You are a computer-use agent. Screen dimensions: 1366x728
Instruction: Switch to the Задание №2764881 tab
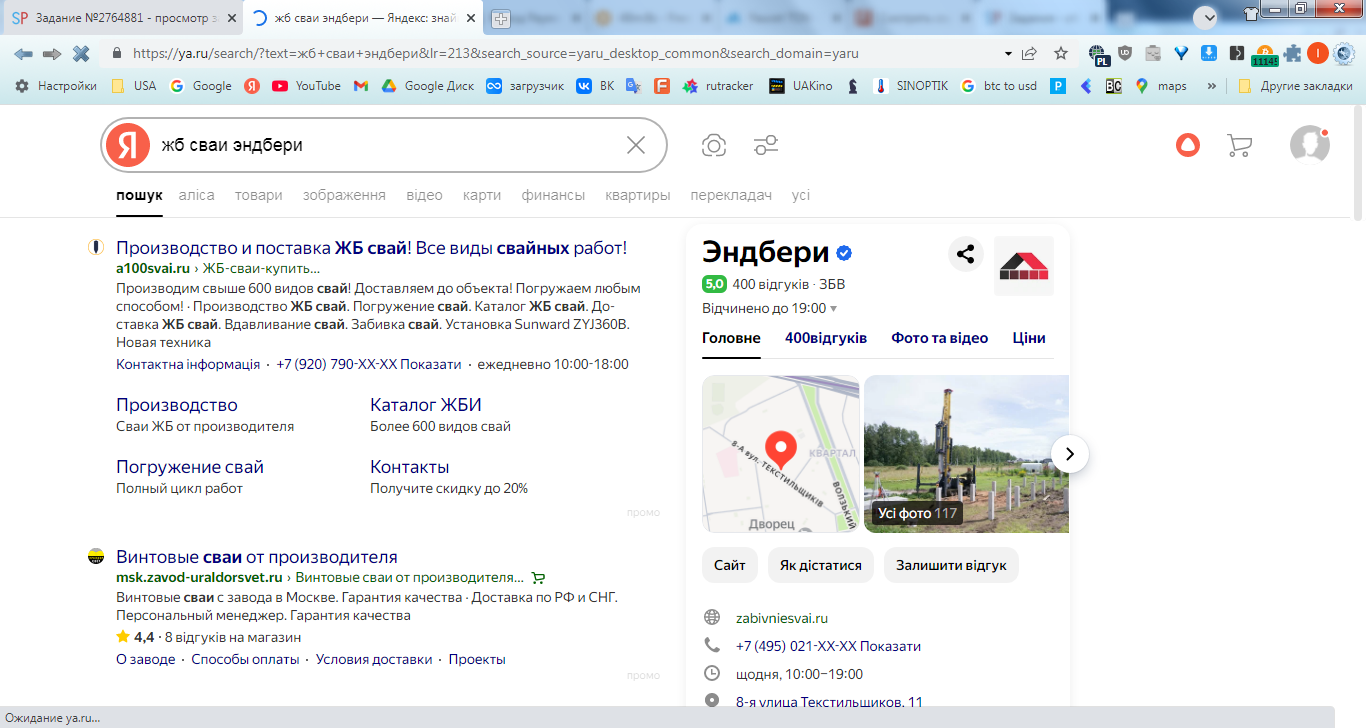[x=122, y=18]
